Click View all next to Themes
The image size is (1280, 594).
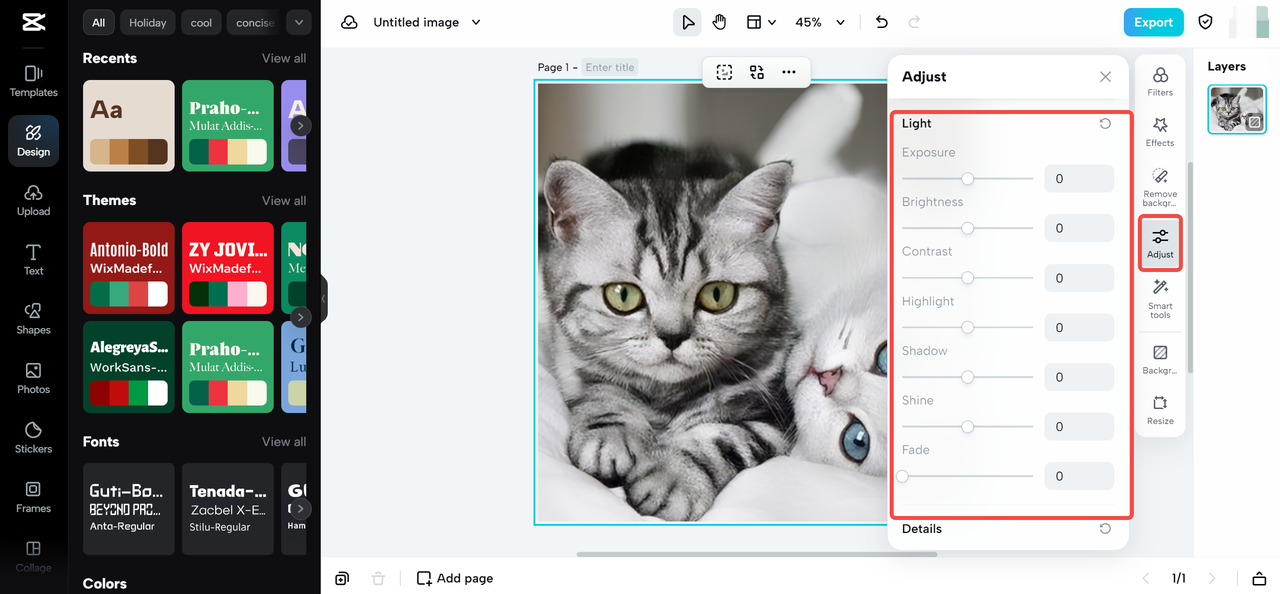pos(284,200)
